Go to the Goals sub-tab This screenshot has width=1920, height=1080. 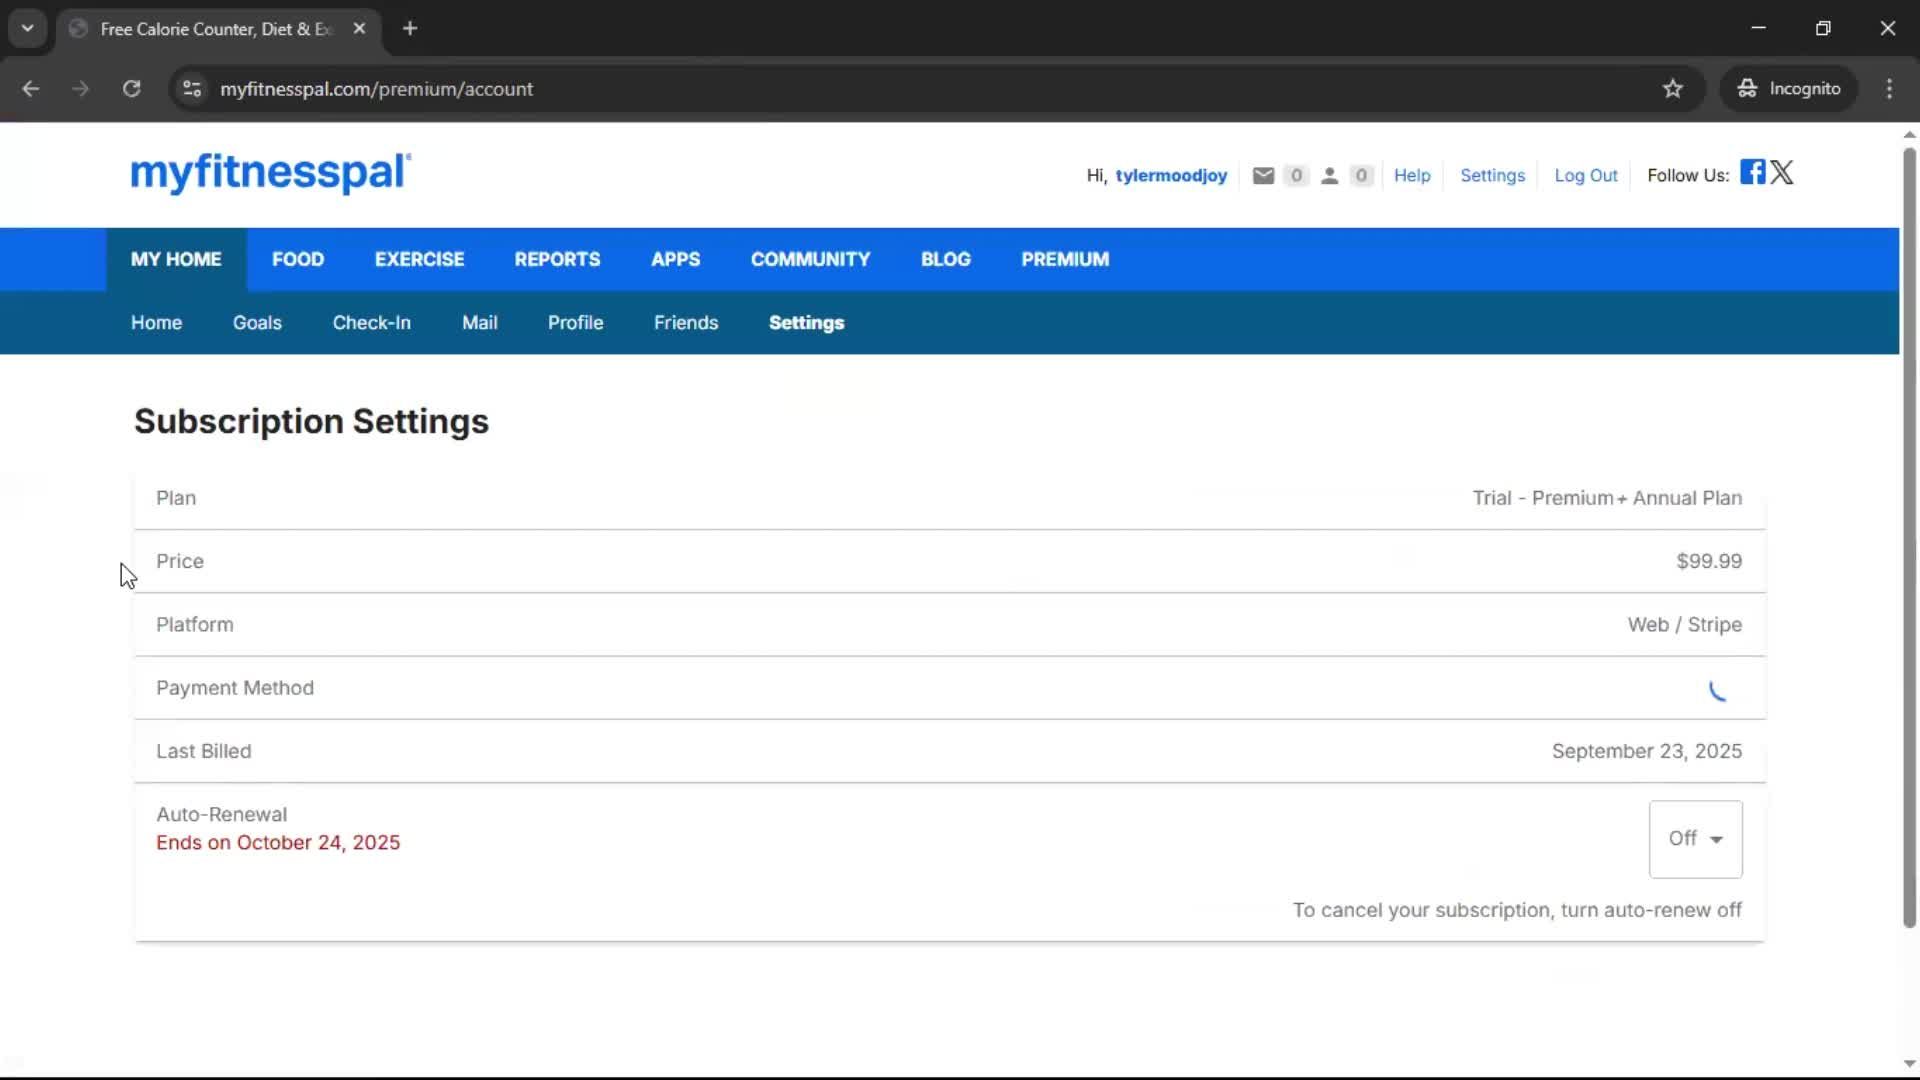257,323
